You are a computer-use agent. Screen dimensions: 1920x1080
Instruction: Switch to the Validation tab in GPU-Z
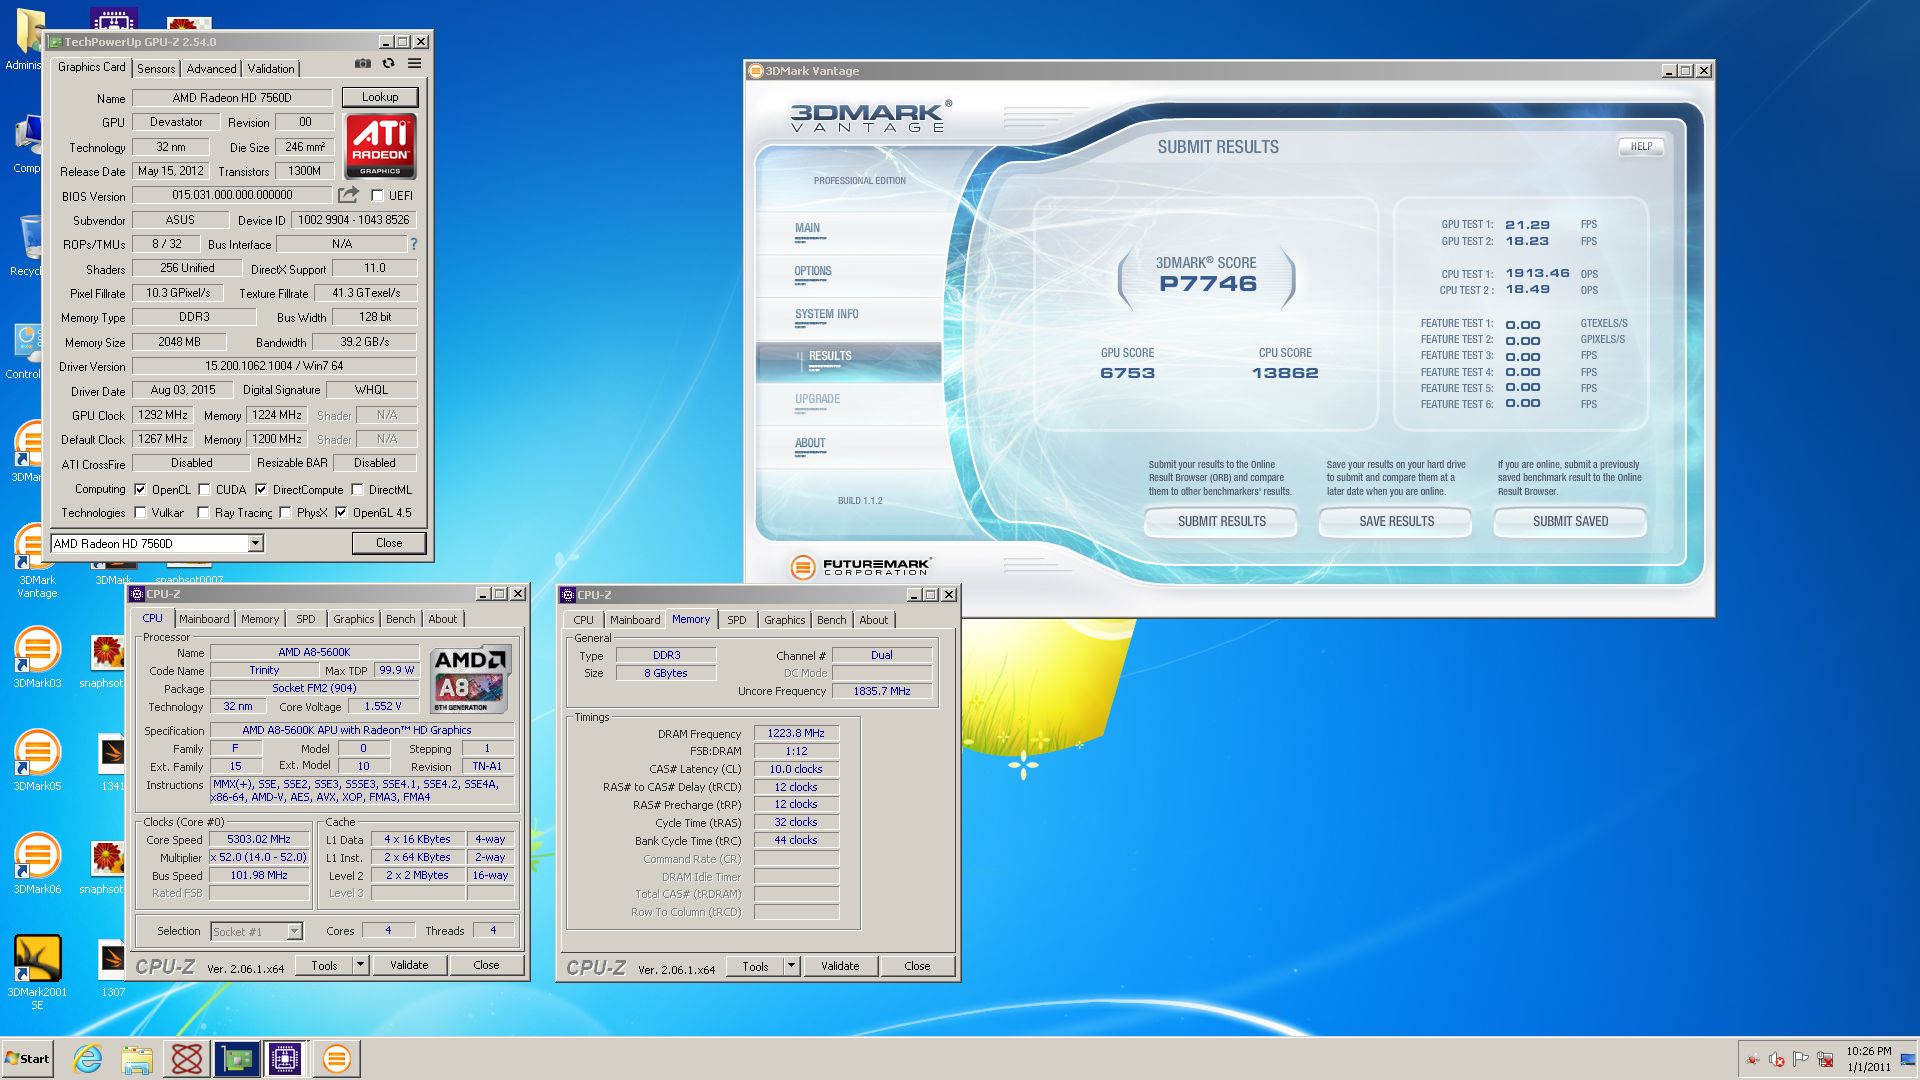[x=271, y=69]
